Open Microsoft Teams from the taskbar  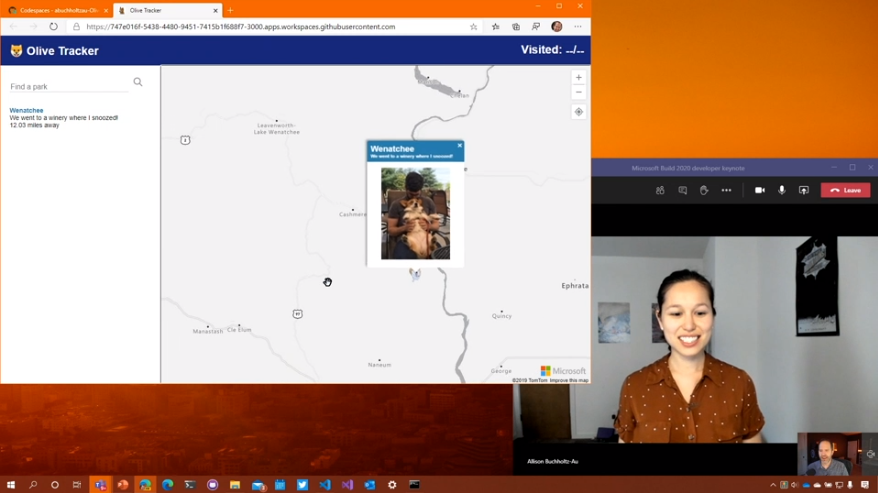pyautogui.click(x=100, y=485)
